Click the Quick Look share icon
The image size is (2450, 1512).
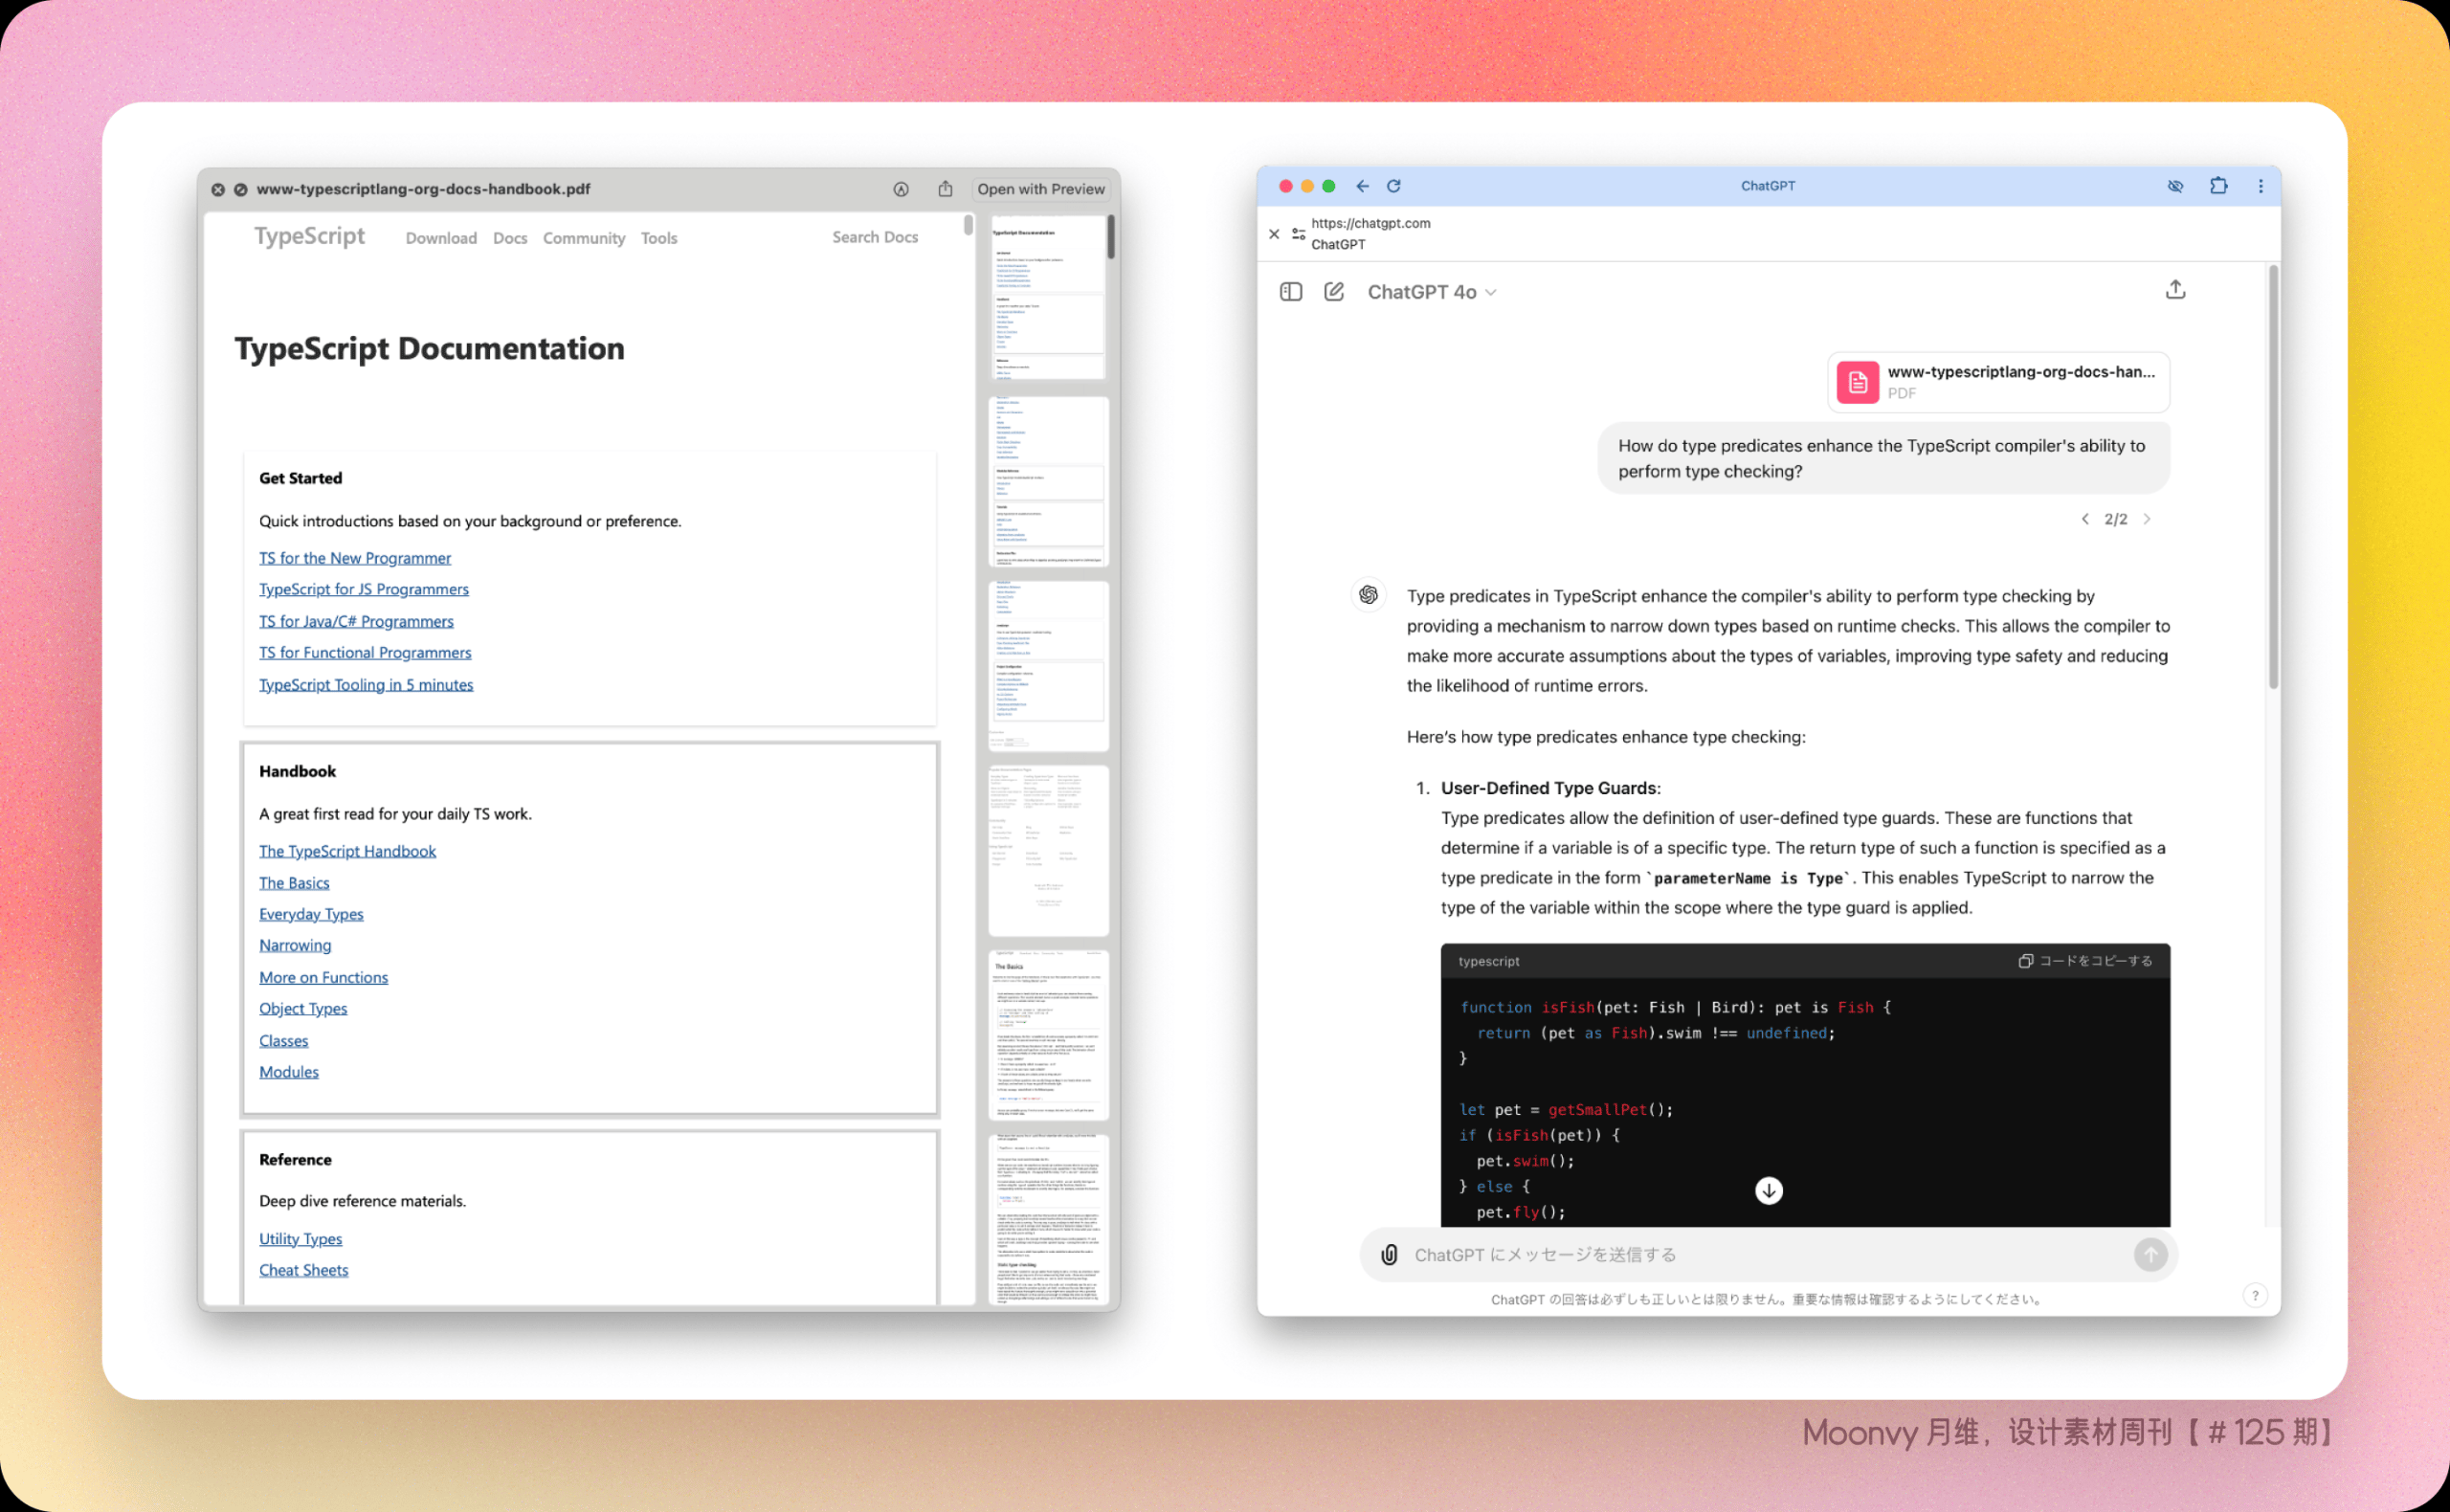click(x=945, y=188)
